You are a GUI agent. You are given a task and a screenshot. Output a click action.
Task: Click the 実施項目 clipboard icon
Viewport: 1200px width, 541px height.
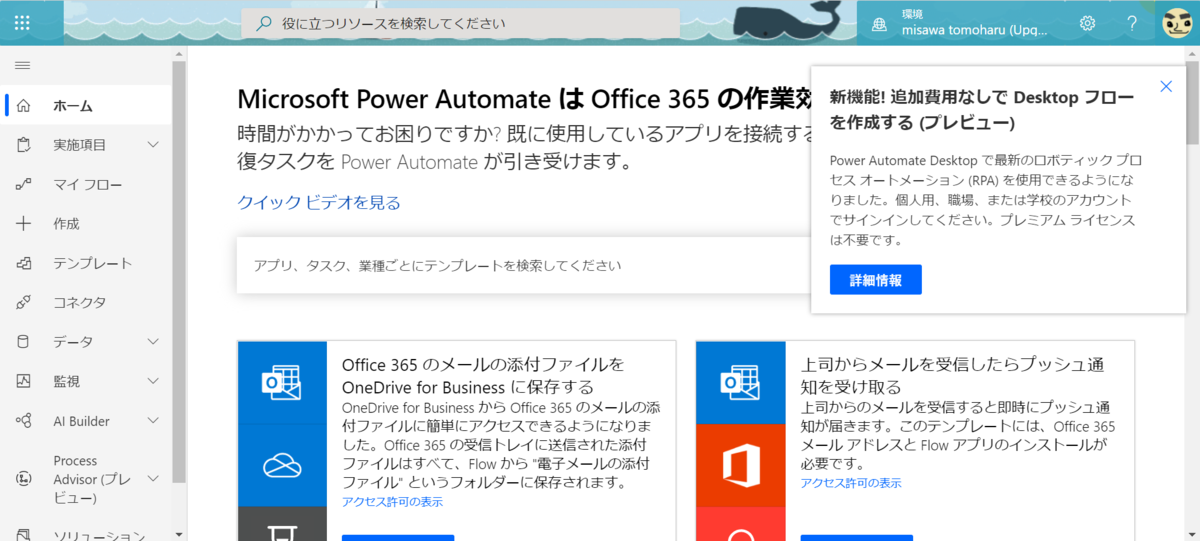[x=24, y=145]
